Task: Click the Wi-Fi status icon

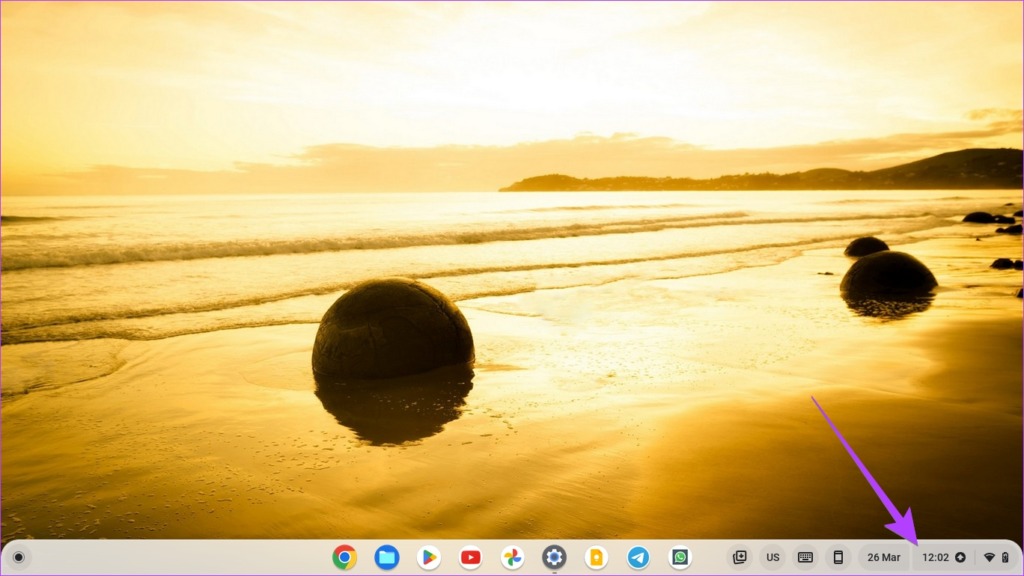Action: click(x=989, y=557)
